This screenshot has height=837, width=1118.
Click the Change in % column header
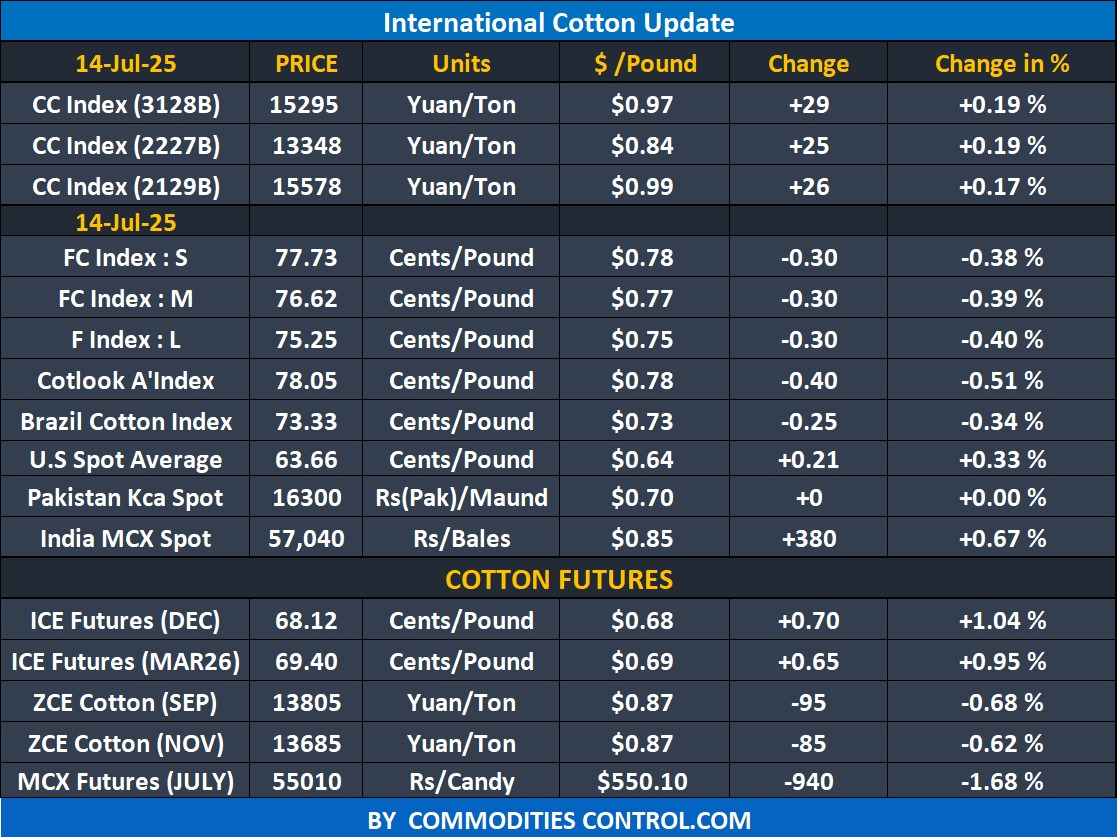1002,64
